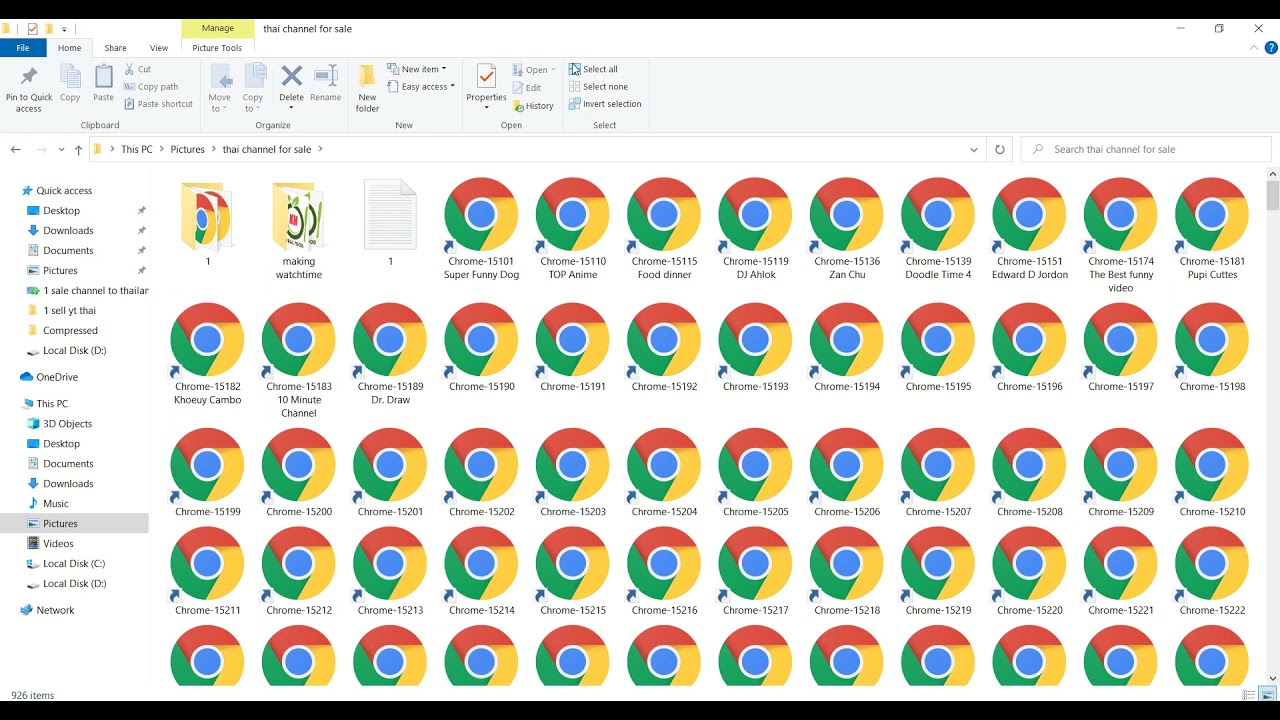
Task: Open Desktop under Quick access
Action: pyautogui.click(x=61, y=211)
